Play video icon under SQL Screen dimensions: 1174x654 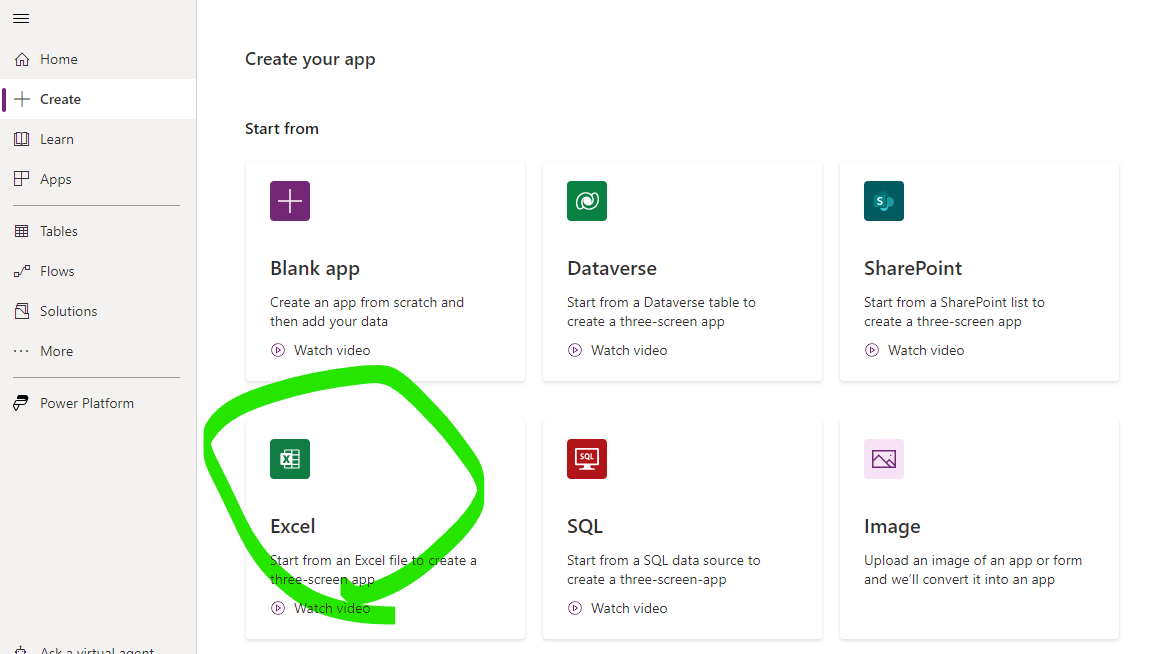point(575,608)
